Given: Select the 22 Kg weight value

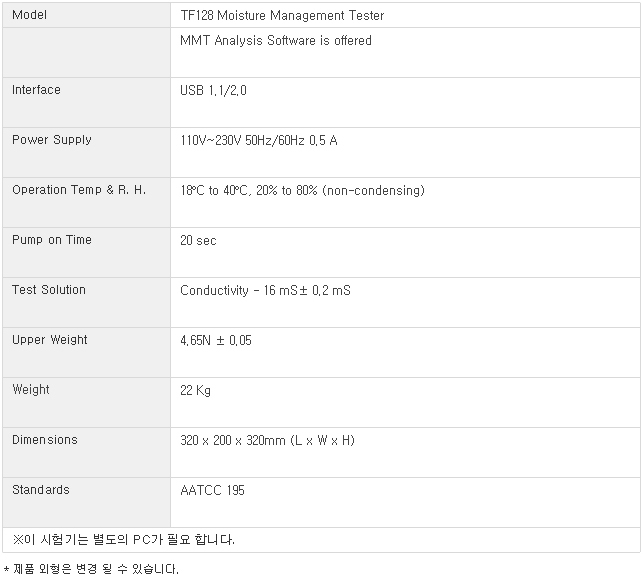Looking at the screenshot, I should pyautogui.click(x=195, y=391).
